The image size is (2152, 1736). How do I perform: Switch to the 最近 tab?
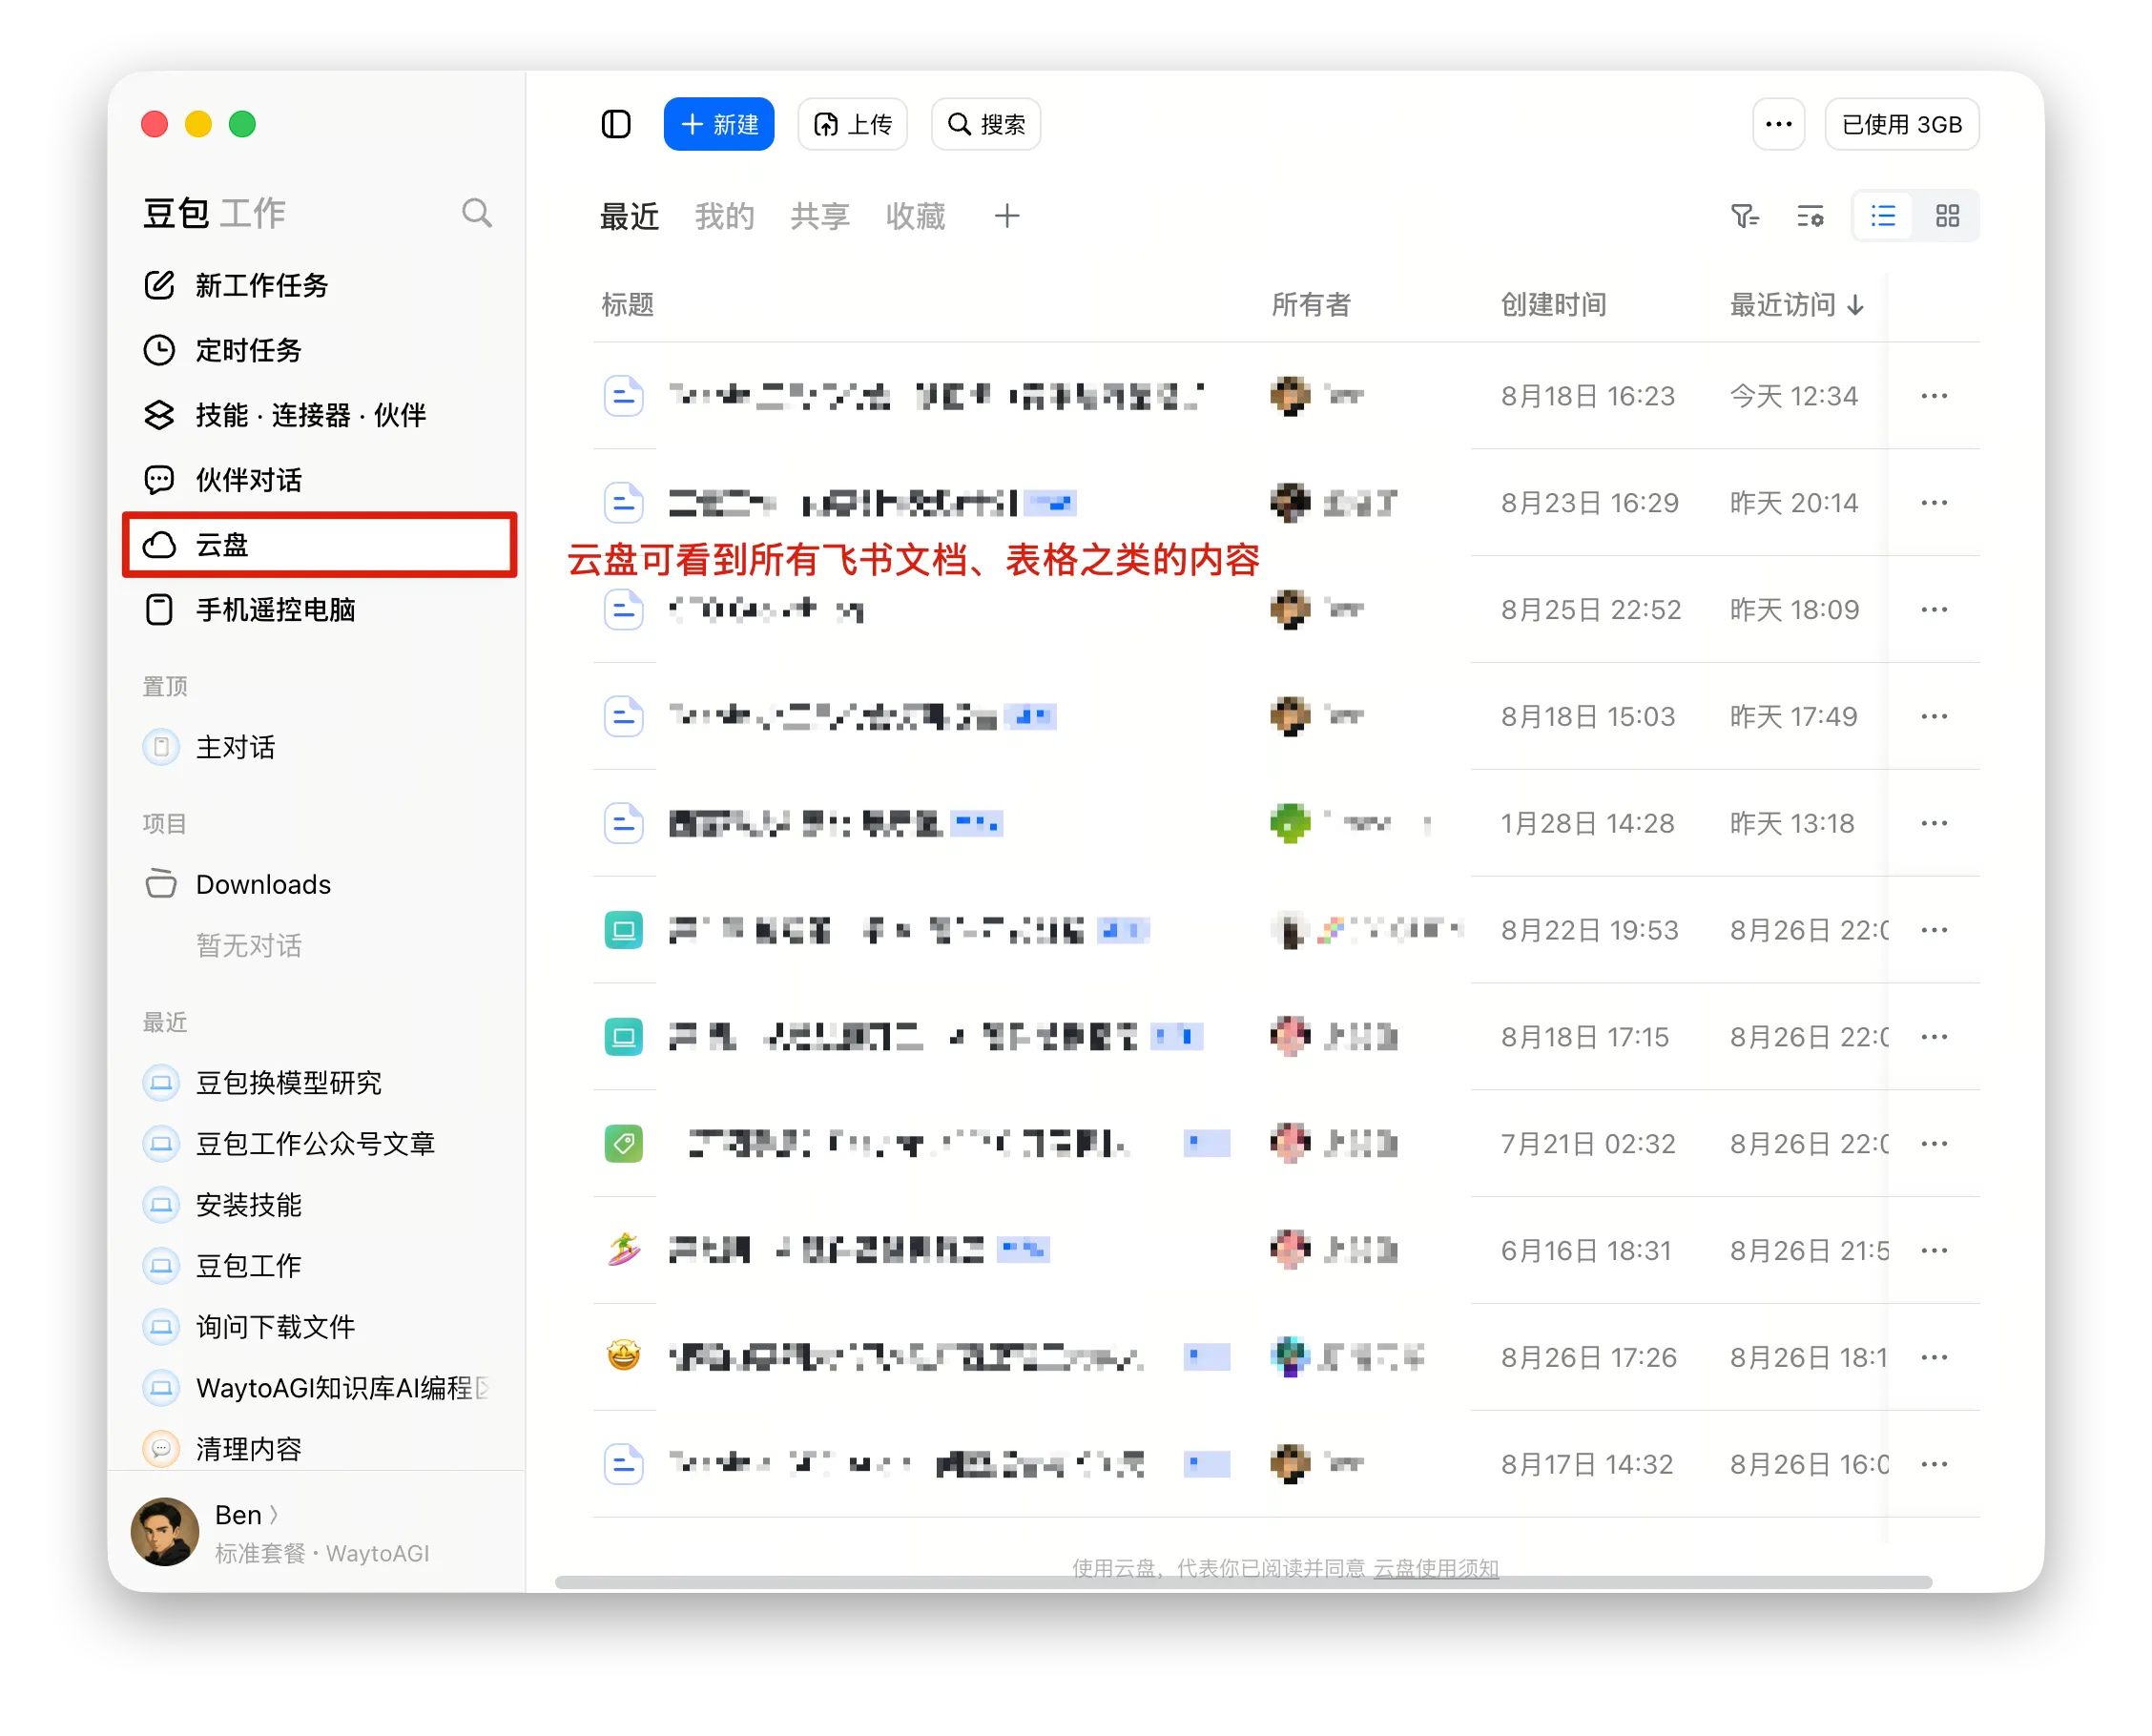(x=629, y=216)
